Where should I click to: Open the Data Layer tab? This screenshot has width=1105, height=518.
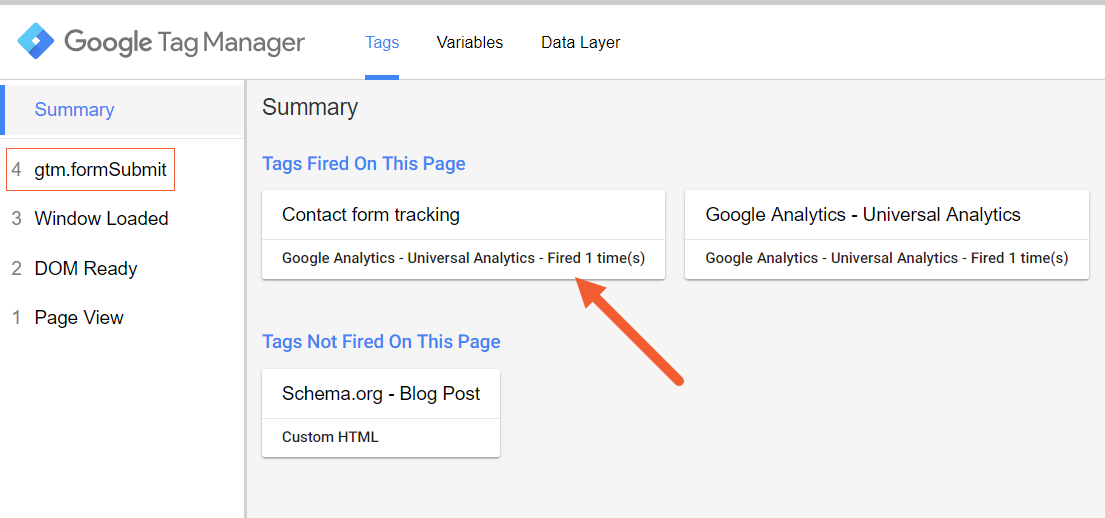coord(581,42)
